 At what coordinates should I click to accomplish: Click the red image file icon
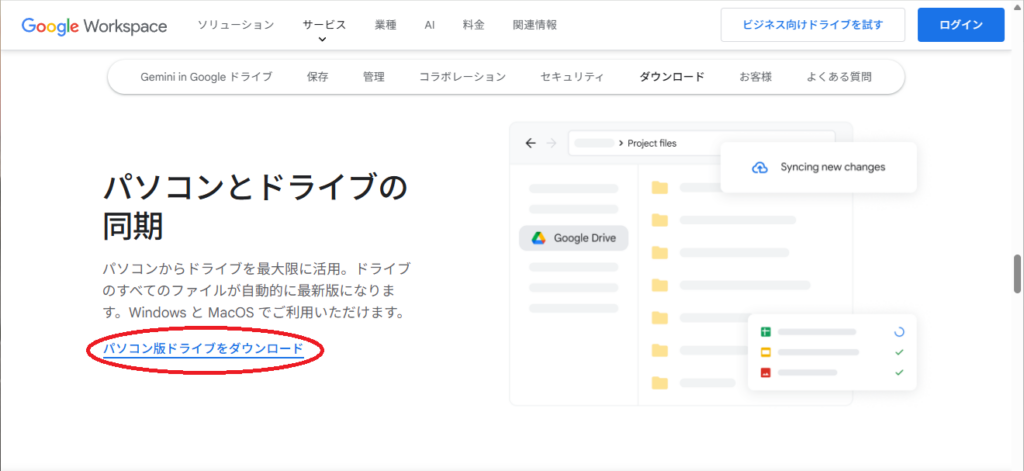pos(766,372)
